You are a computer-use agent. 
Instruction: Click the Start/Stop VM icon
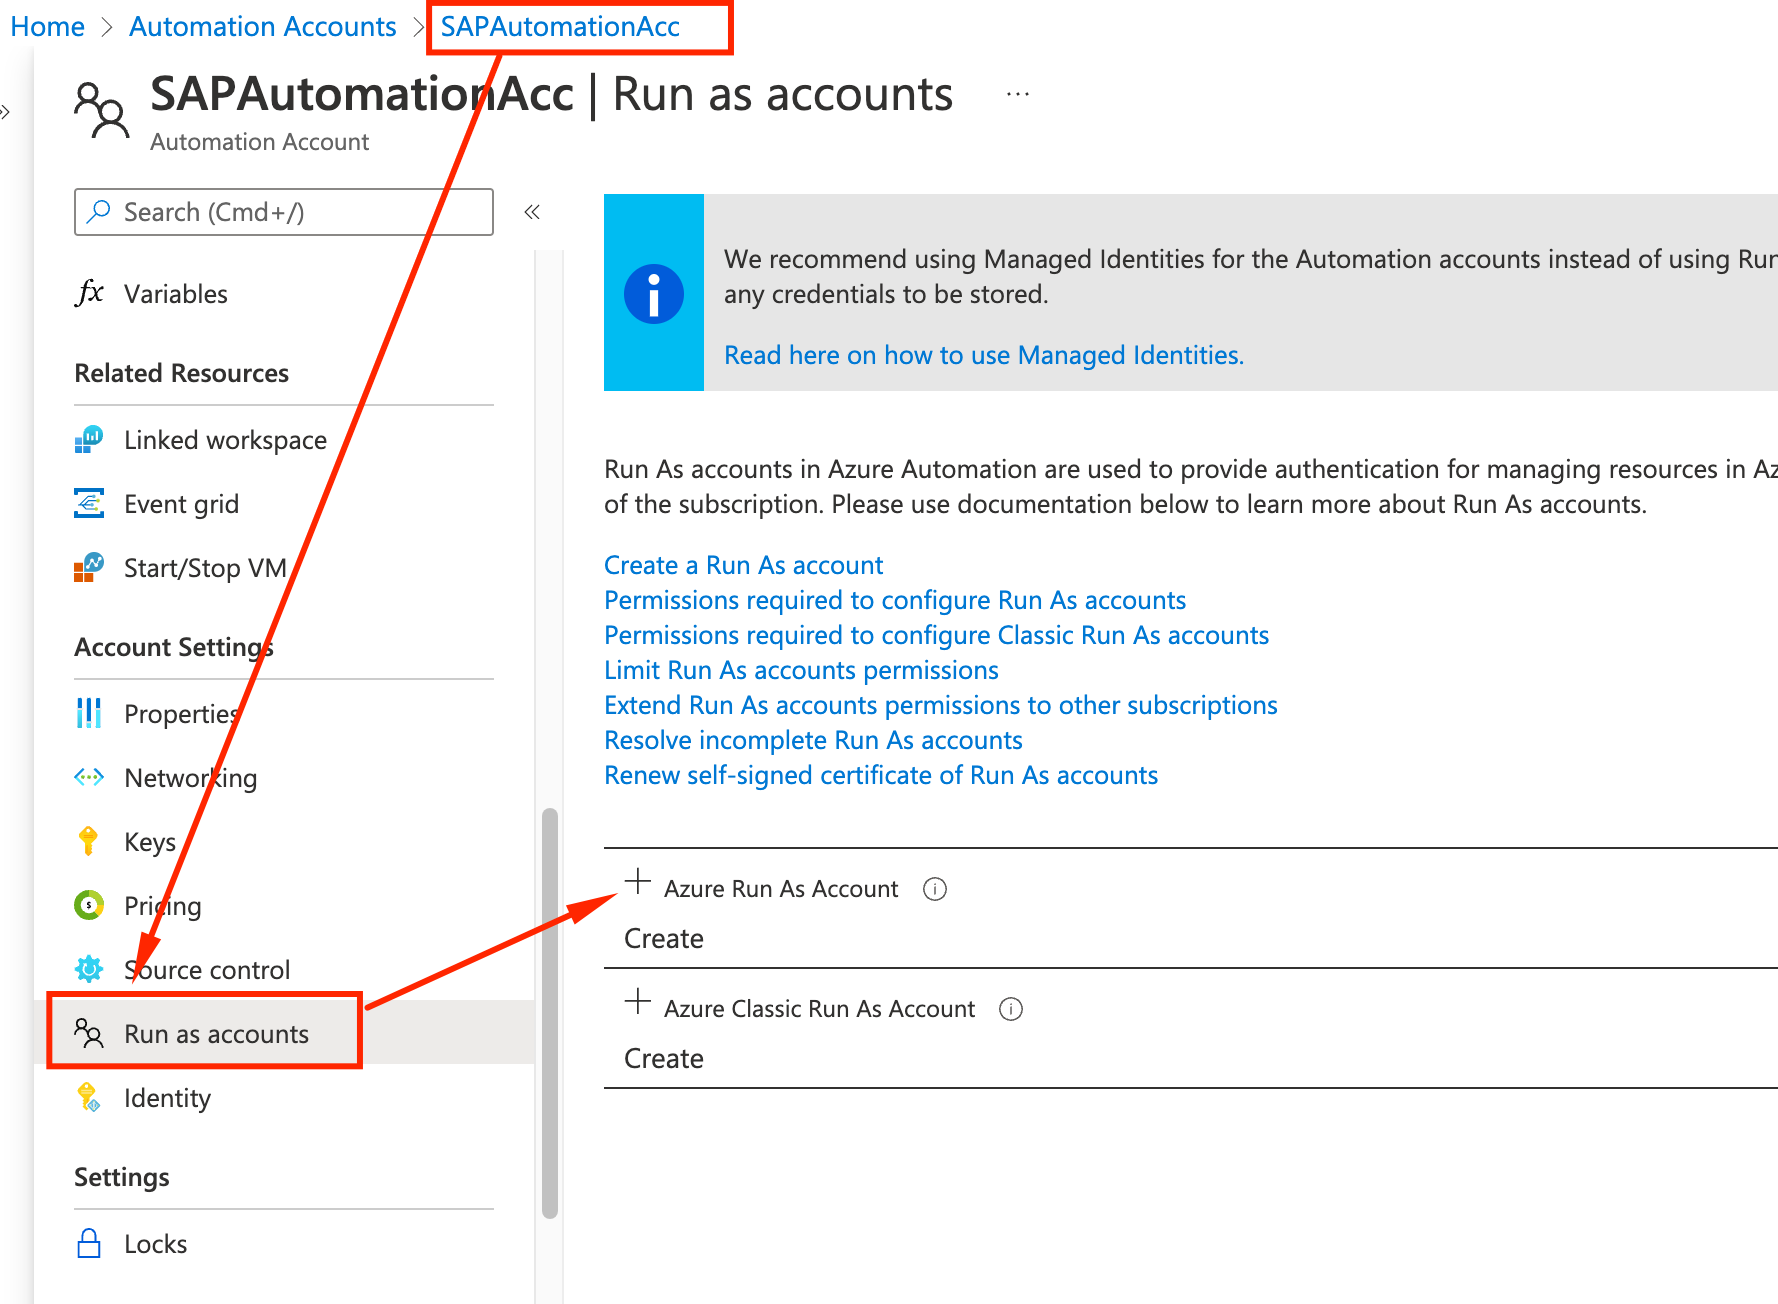coord(89,567)
